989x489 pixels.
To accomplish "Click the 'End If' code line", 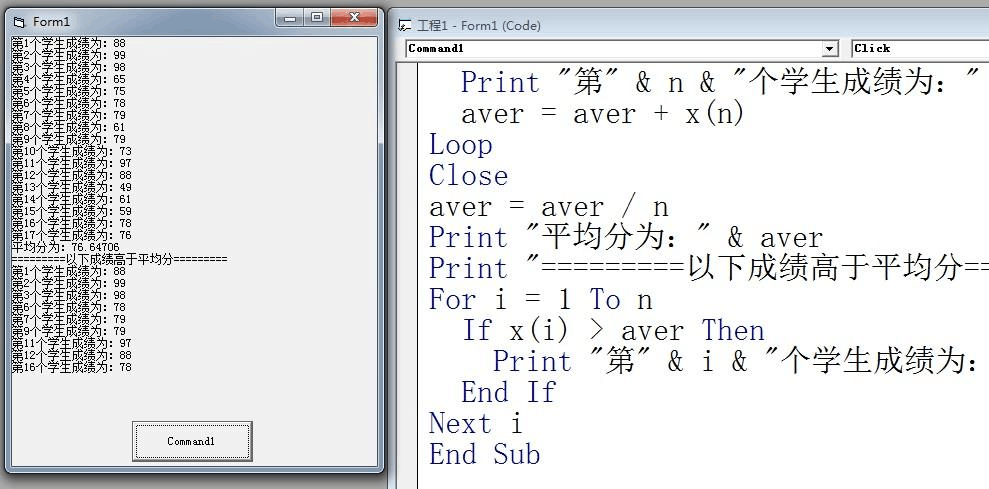I will click(x=508, y=392).
